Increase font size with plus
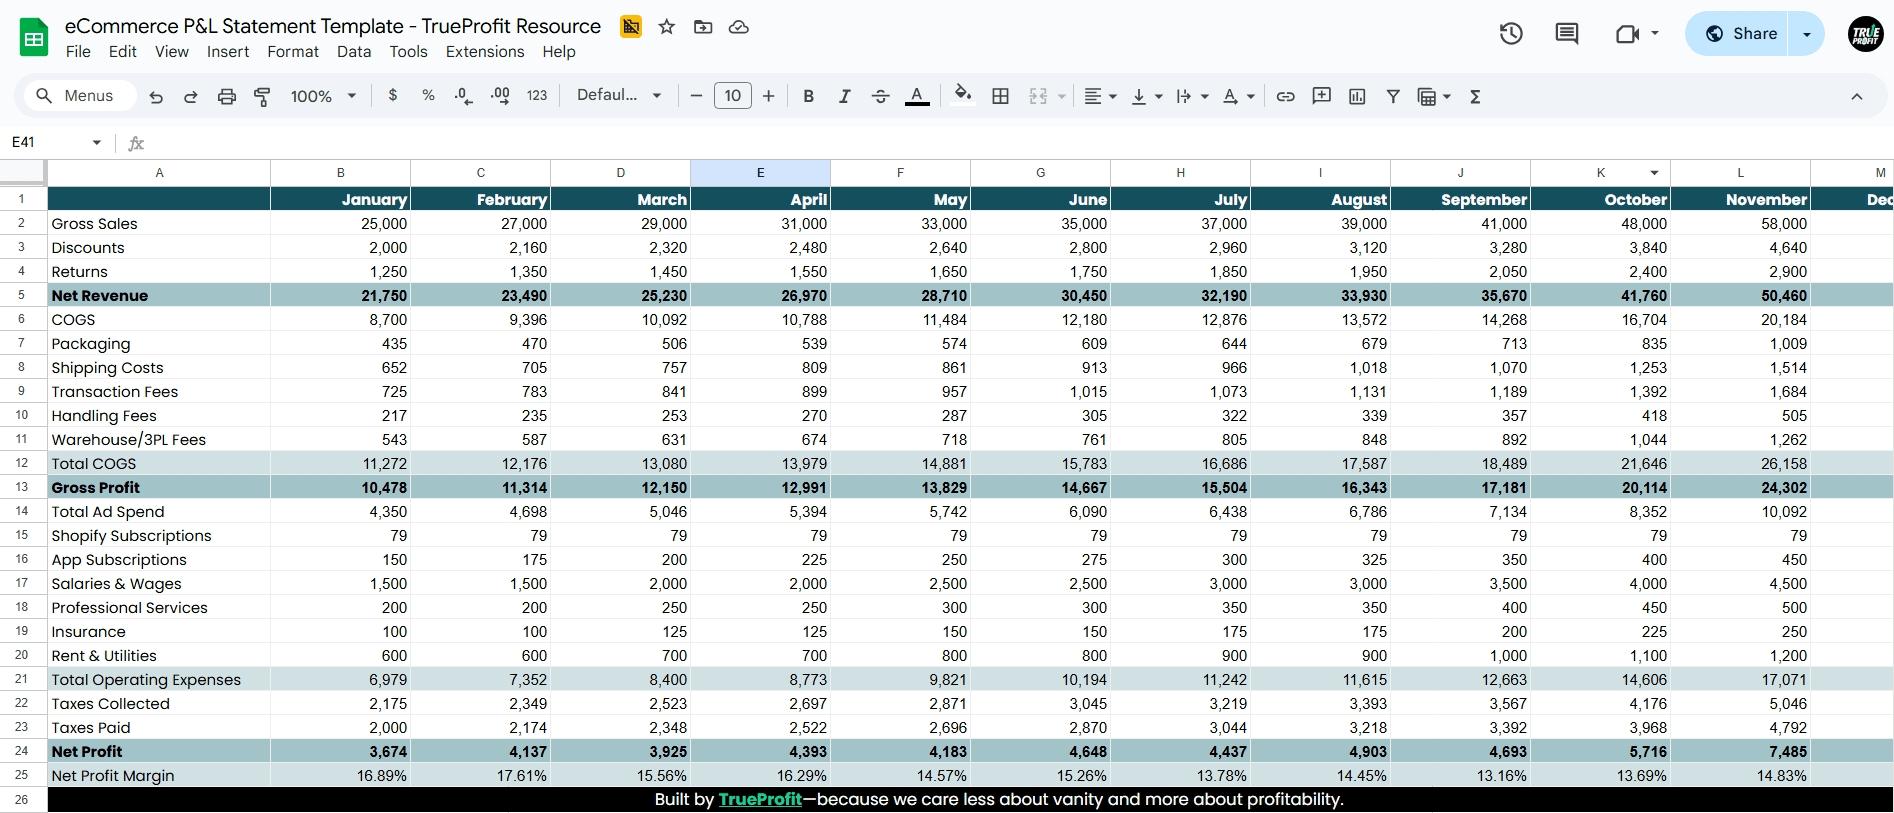Viewport: 1894px width, 813px height. point(768,96)
